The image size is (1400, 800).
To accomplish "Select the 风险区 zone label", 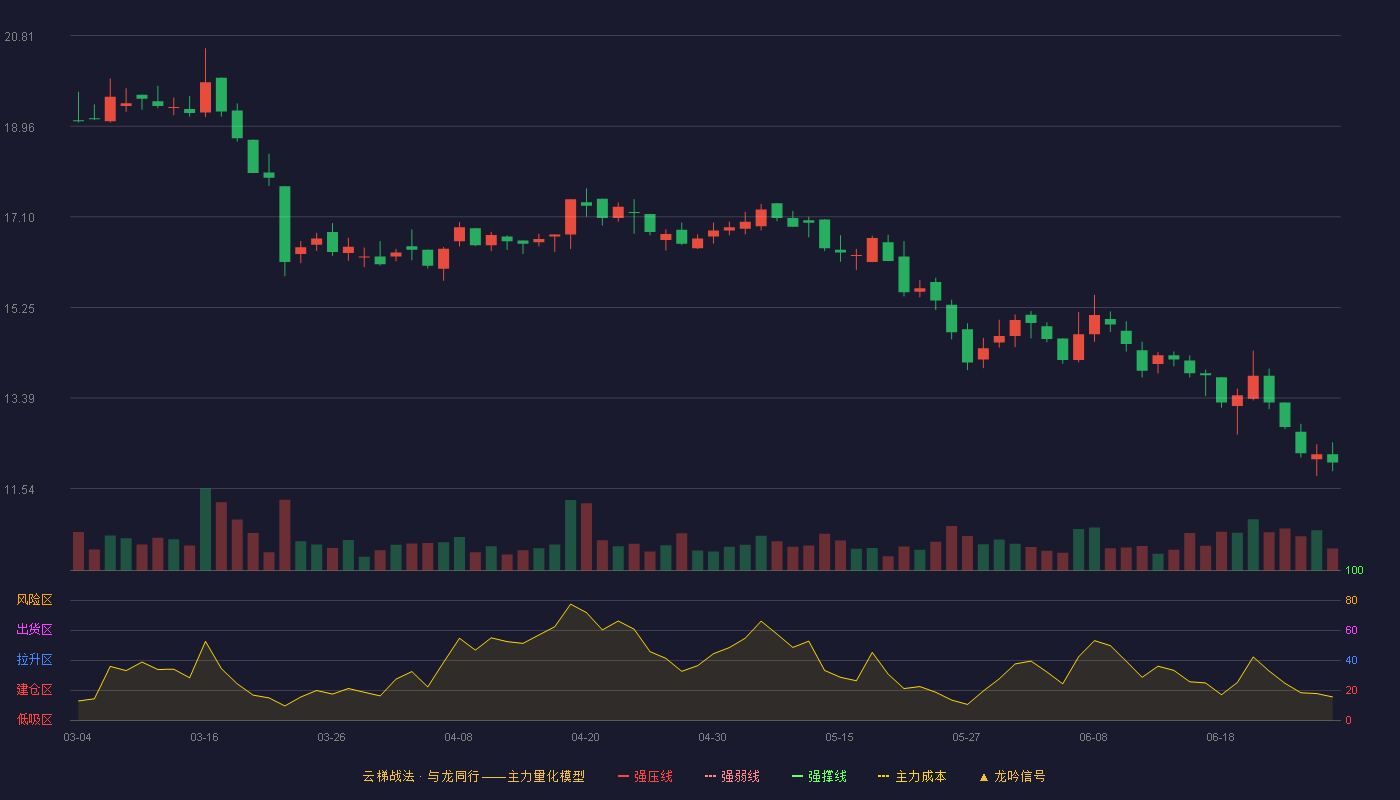I will tap(34, 600).
